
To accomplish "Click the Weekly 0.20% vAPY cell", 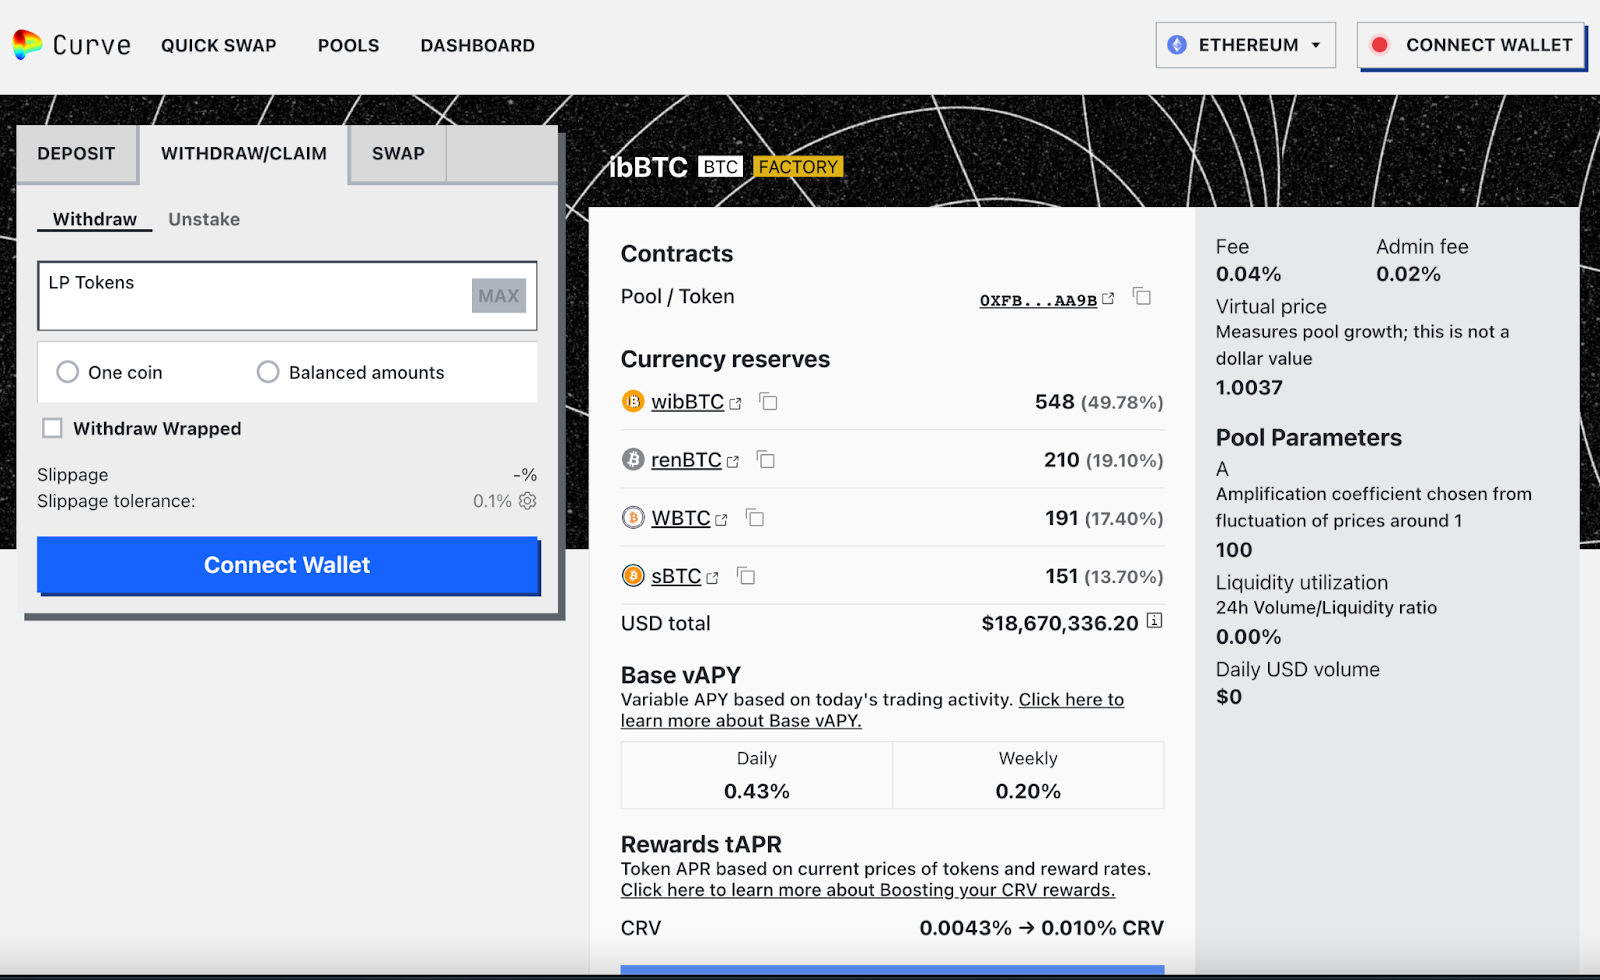I will (x=1028, y=775).
